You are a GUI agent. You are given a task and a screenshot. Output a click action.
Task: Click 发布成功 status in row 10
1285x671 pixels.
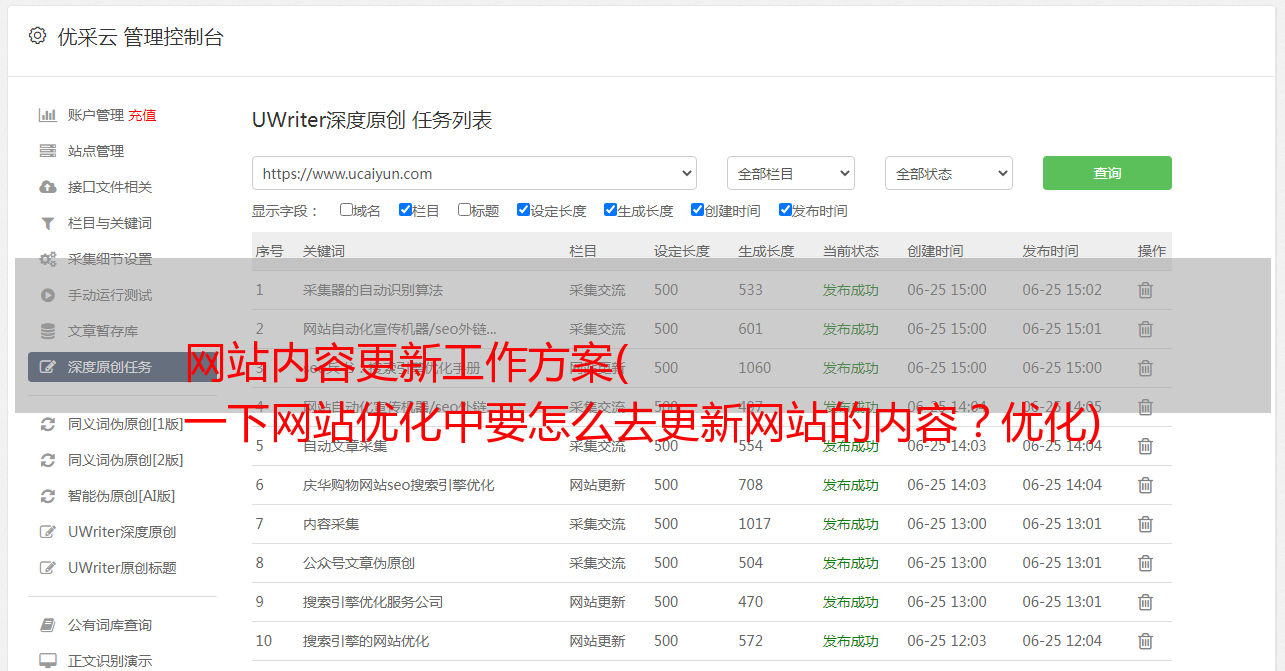click(x=851, y=641)
